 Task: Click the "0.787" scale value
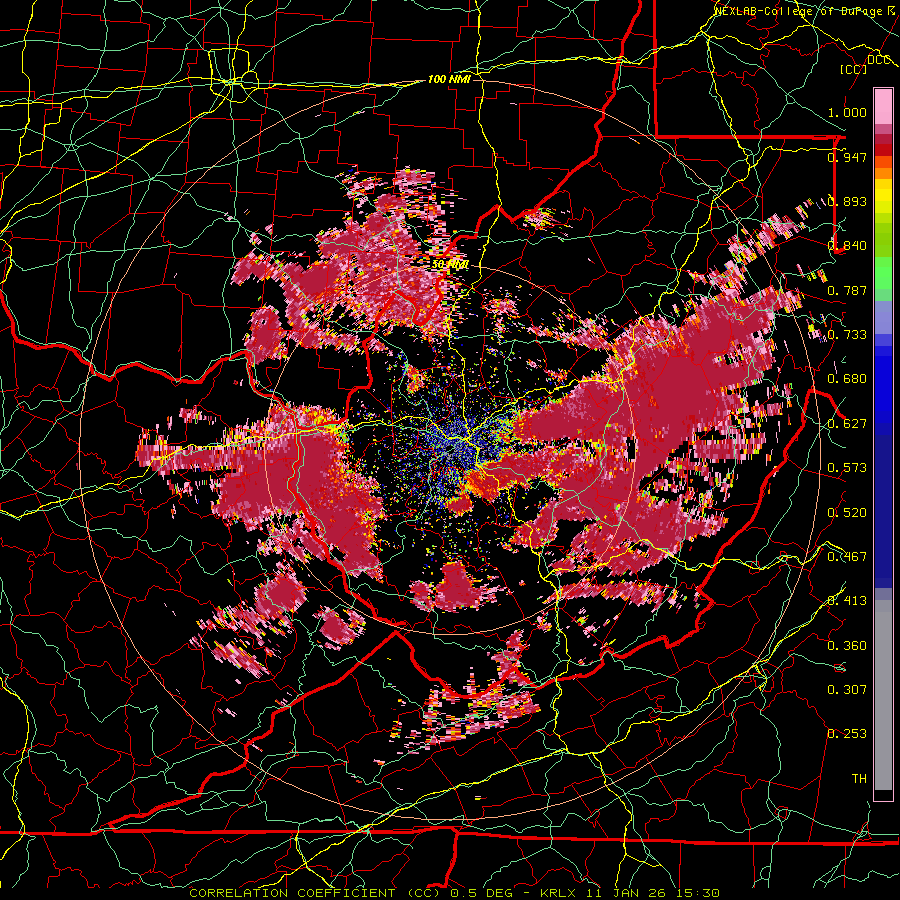pos(847,290)
